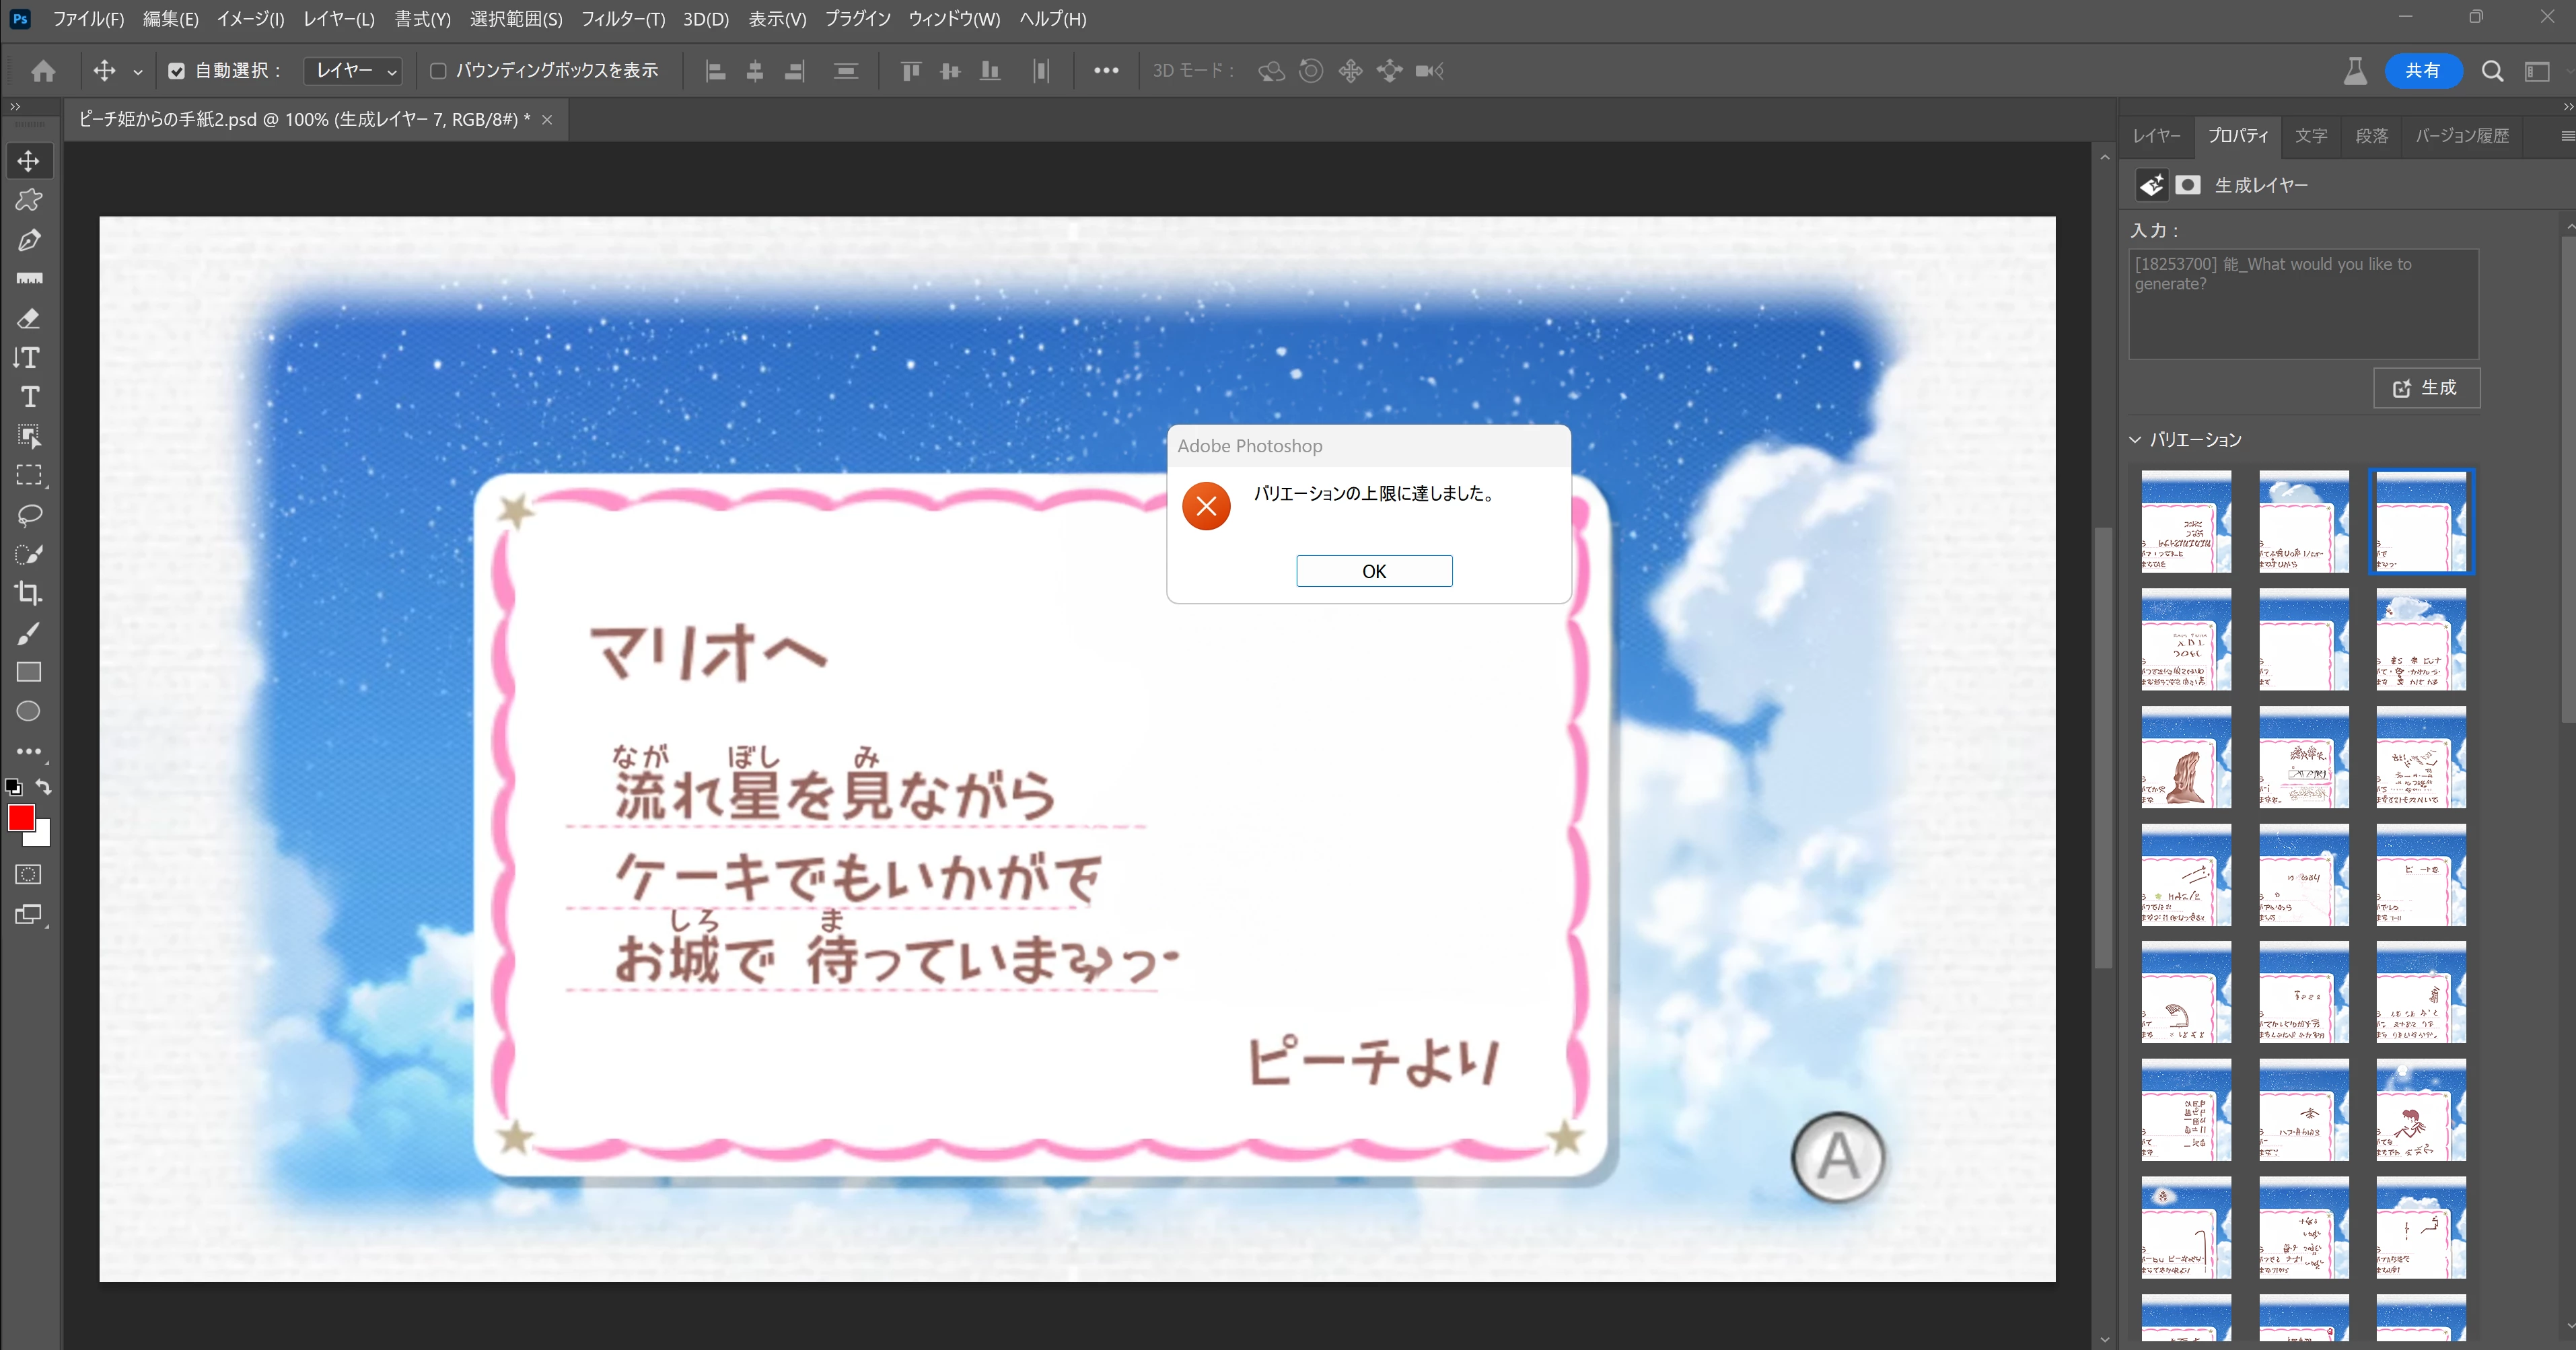Image resolution: width=2576 pixels, height=1350 pixels.
Task: Toggle Quick Mask mode icon
Action: pyautogui.click(x=29, y=875)
